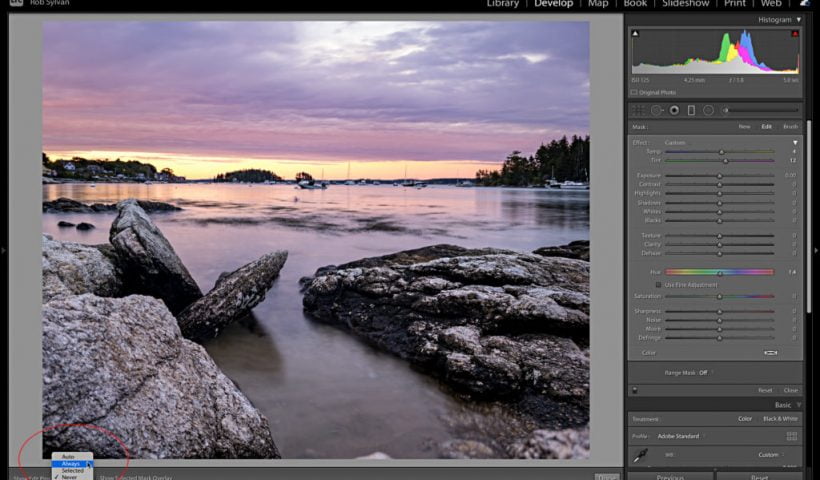820x480 pixels.
Task: Choose Always in the Show Edit Pins menu
Action: point(71,464)
